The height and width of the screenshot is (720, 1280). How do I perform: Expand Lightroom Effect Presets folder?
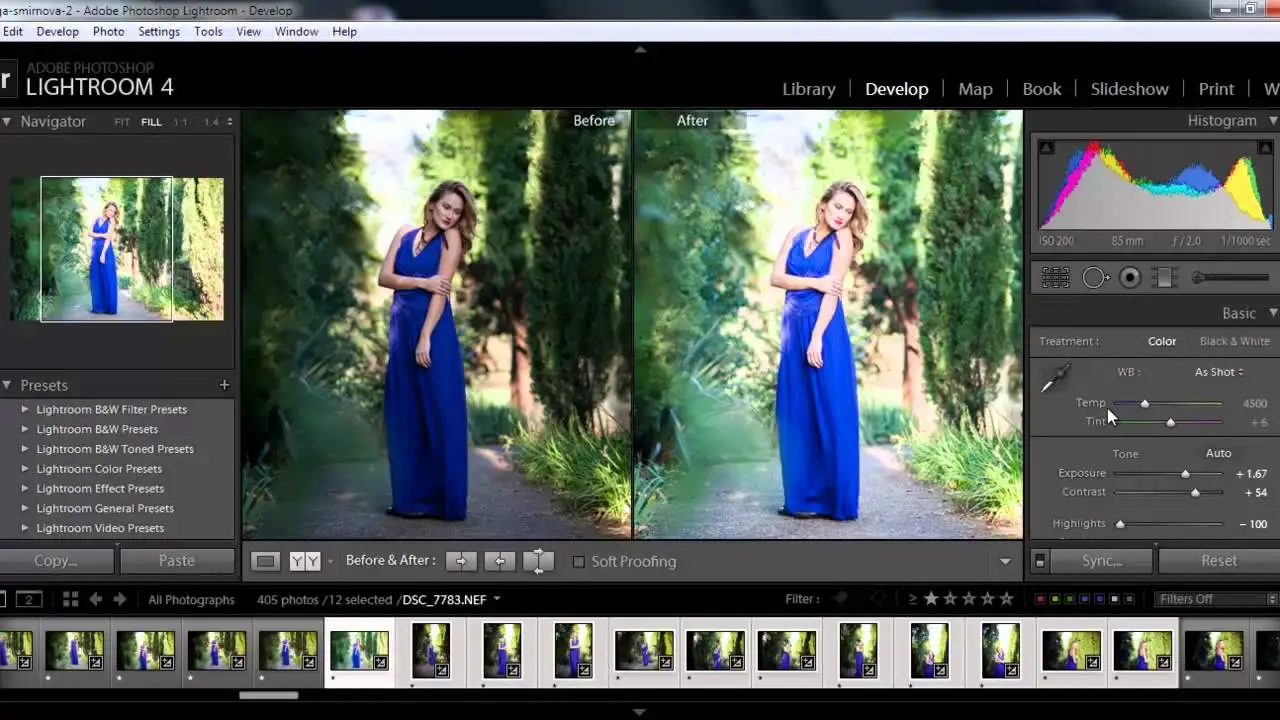pos(25,489)
